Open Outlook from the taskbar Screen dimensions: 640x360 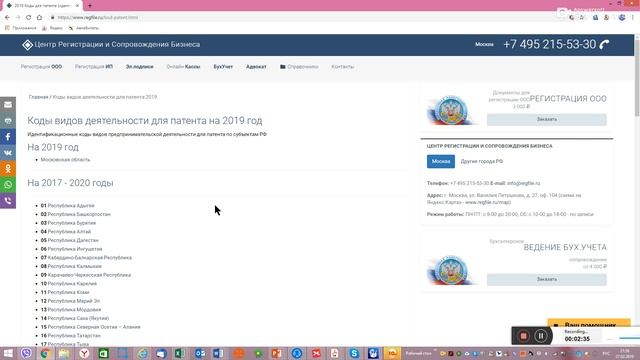pyautogui.click(x=200, y=353)
